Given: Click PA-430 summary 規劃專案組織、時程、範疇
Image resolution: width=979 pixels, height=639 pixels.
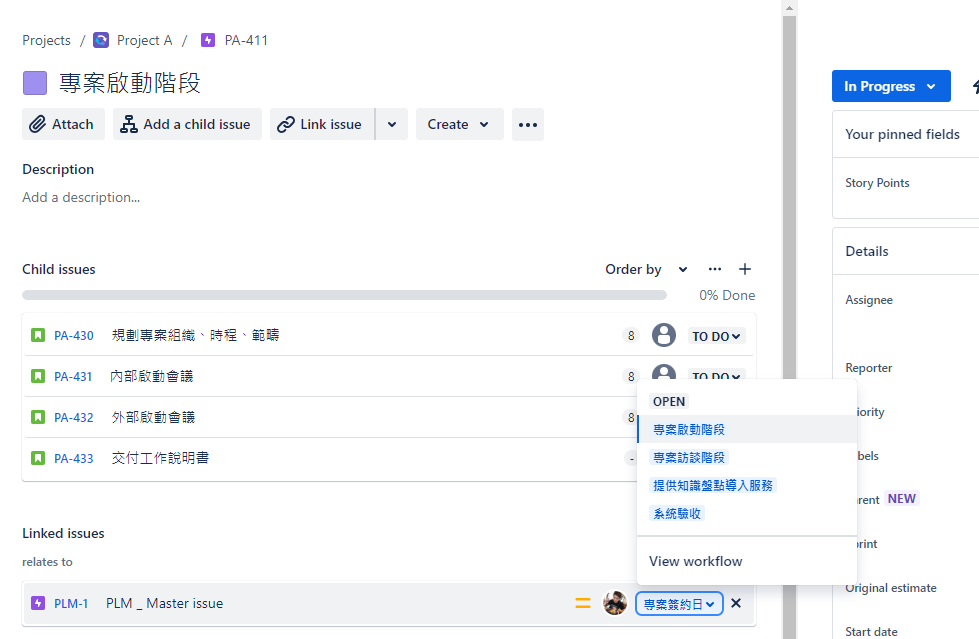Looking at the screenshot, I should click(x=195, y=335).
